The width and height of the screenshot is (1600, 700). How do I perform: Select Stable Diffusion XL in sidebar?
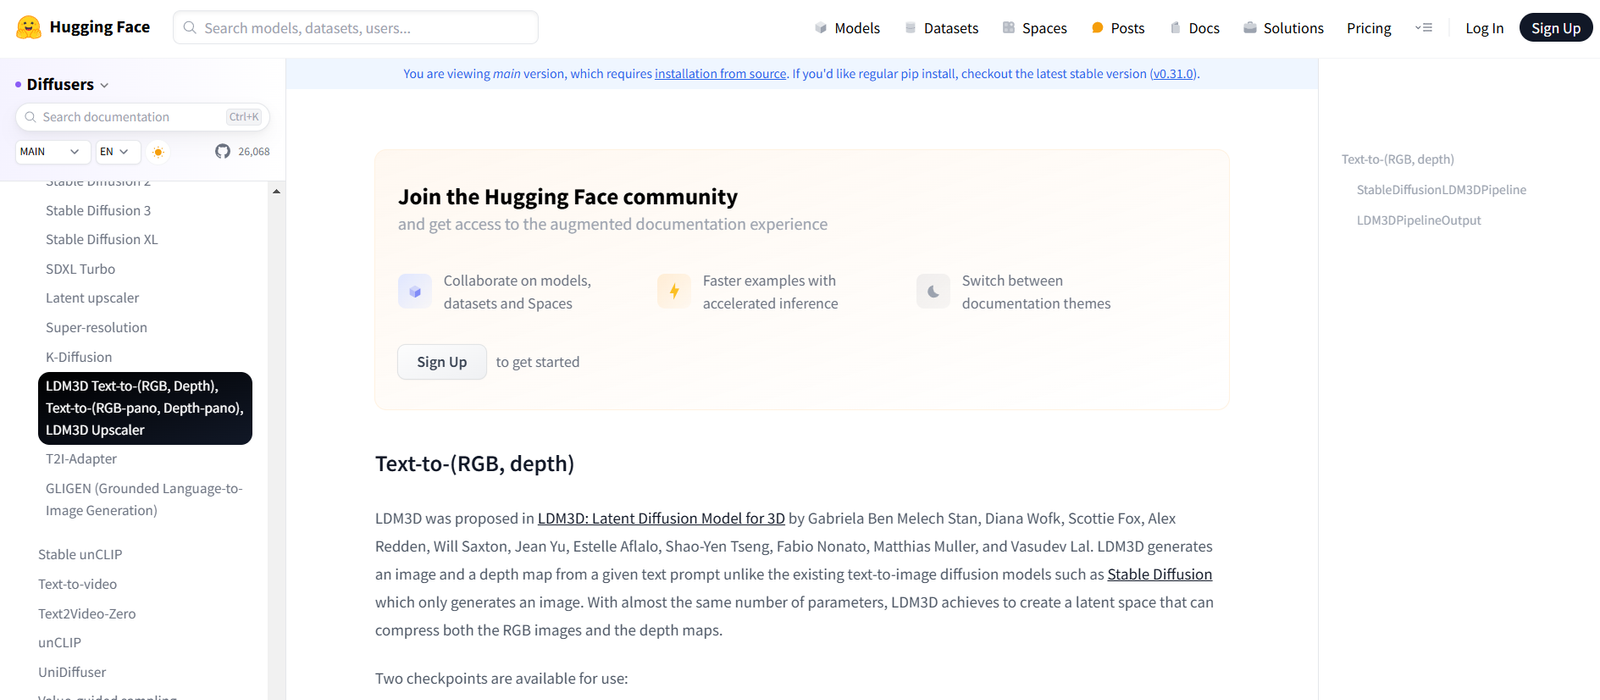[x=102, y=240]
